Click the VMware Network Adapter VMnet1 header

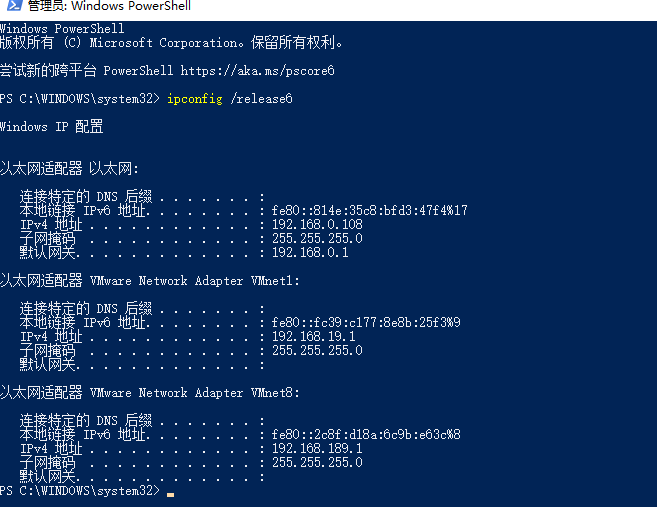point(150,281)
